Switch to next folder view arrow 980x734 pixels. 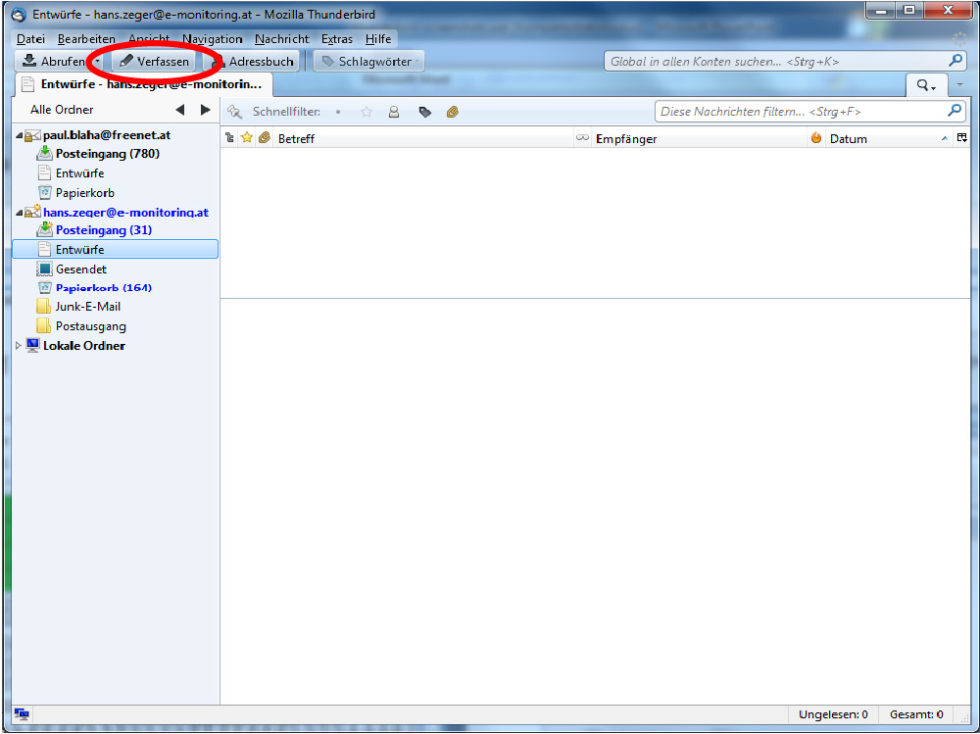point(205,110)
